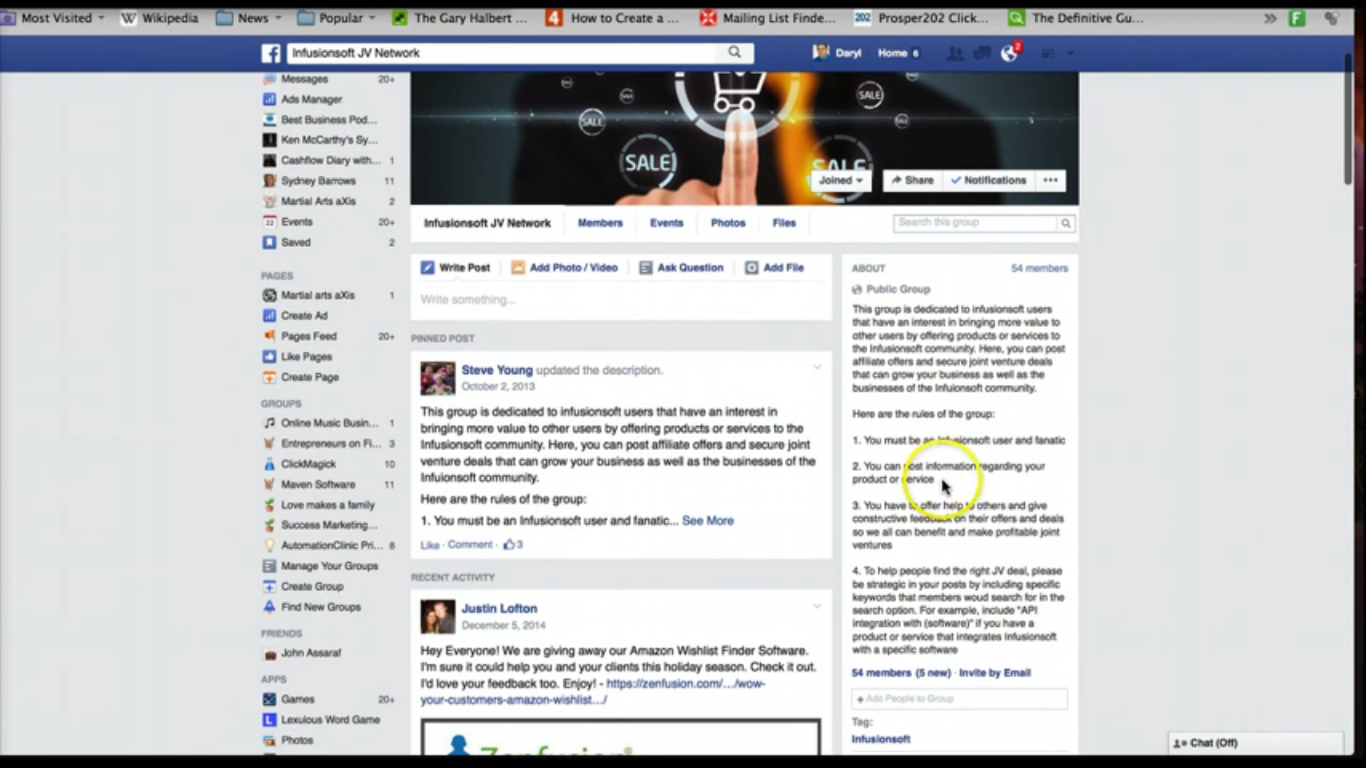Screen dimensions: 1366x768
Task: Click the Like Pages icon
Action: pyautogui.click(x=269, y=357)
